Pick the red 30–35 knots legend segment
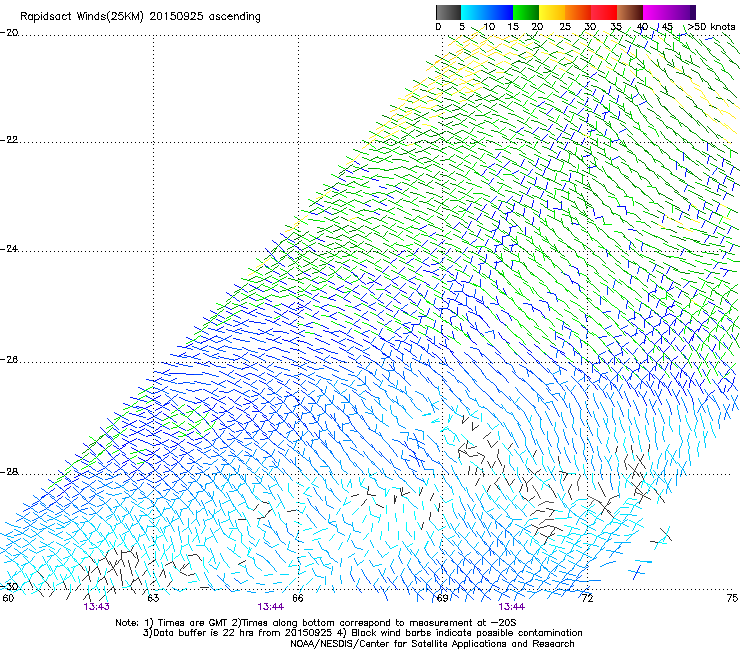 (x=604, y=12)
